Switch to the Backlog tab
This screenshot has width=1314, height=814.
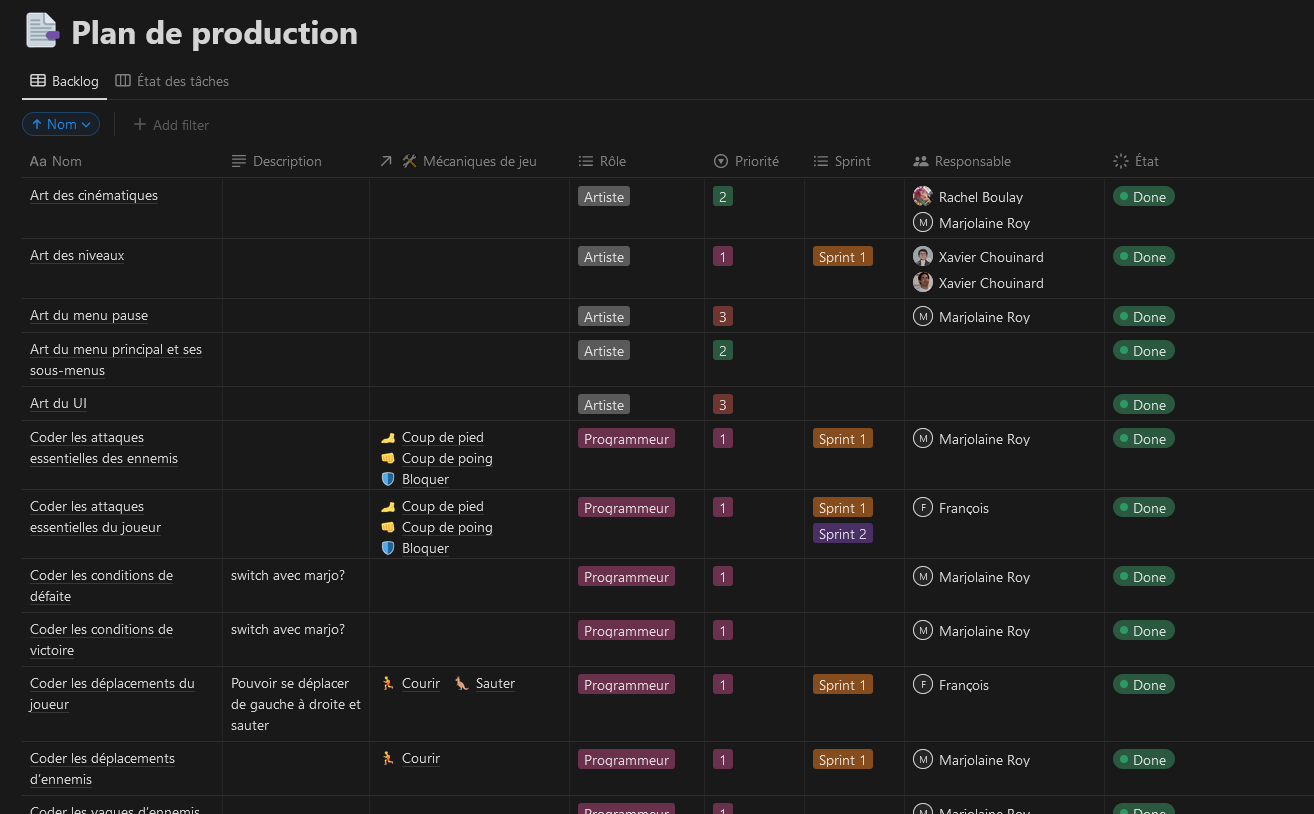point(65,81)
